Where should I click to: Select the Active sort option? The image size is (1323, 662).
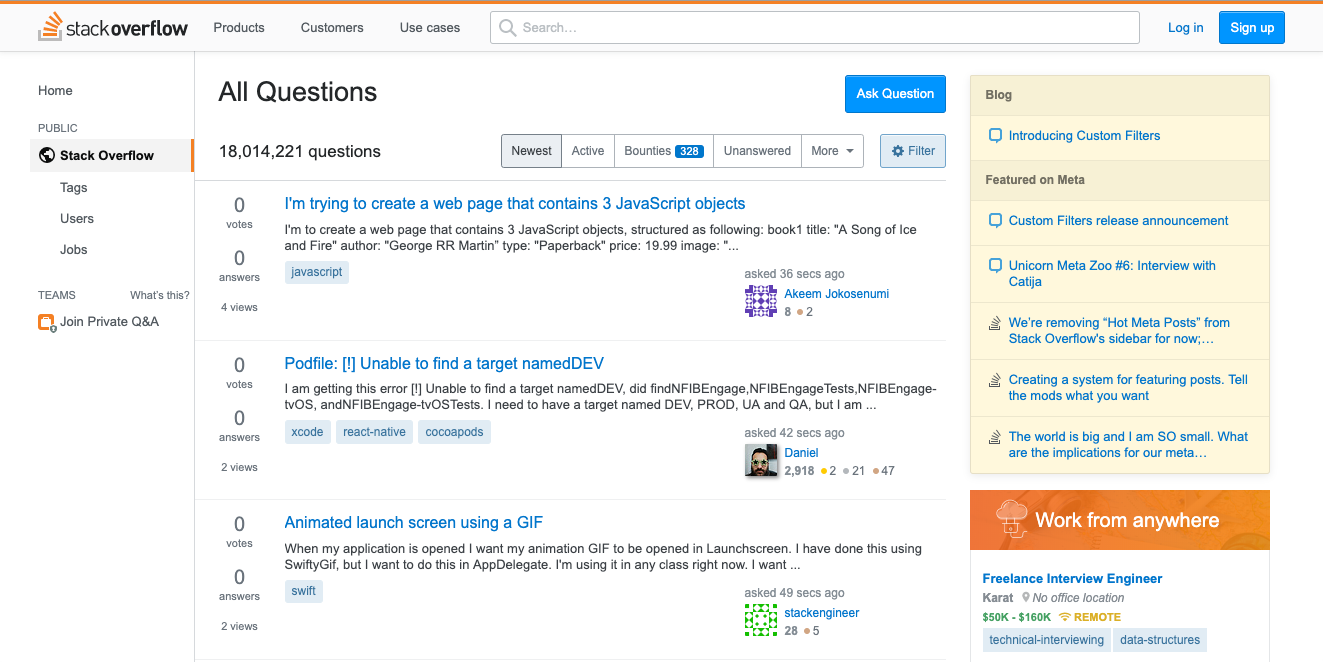click(x=587, y=150)
